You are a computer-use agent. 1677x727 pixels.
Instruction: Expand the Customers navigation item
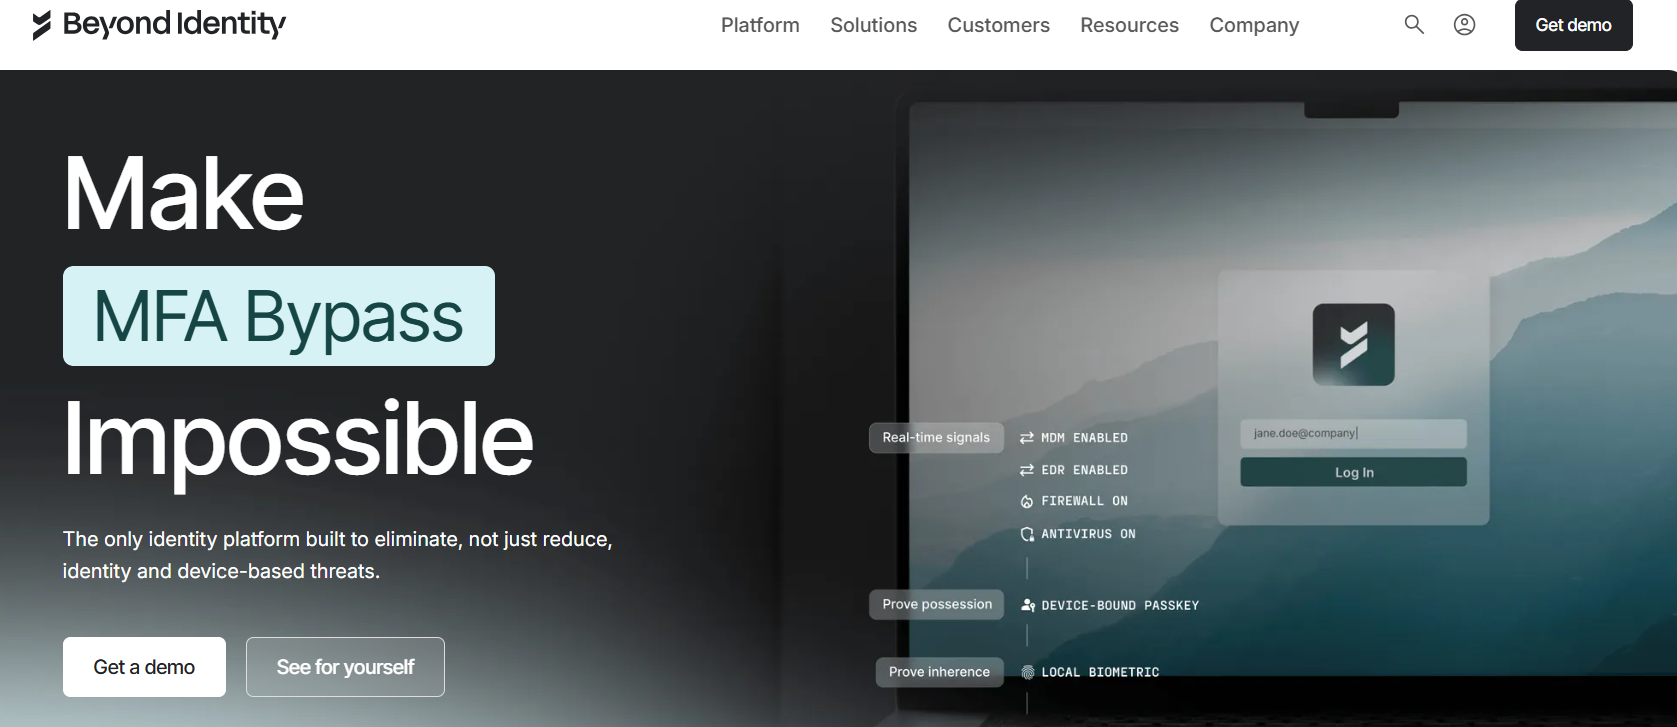(x=998, y=25)
